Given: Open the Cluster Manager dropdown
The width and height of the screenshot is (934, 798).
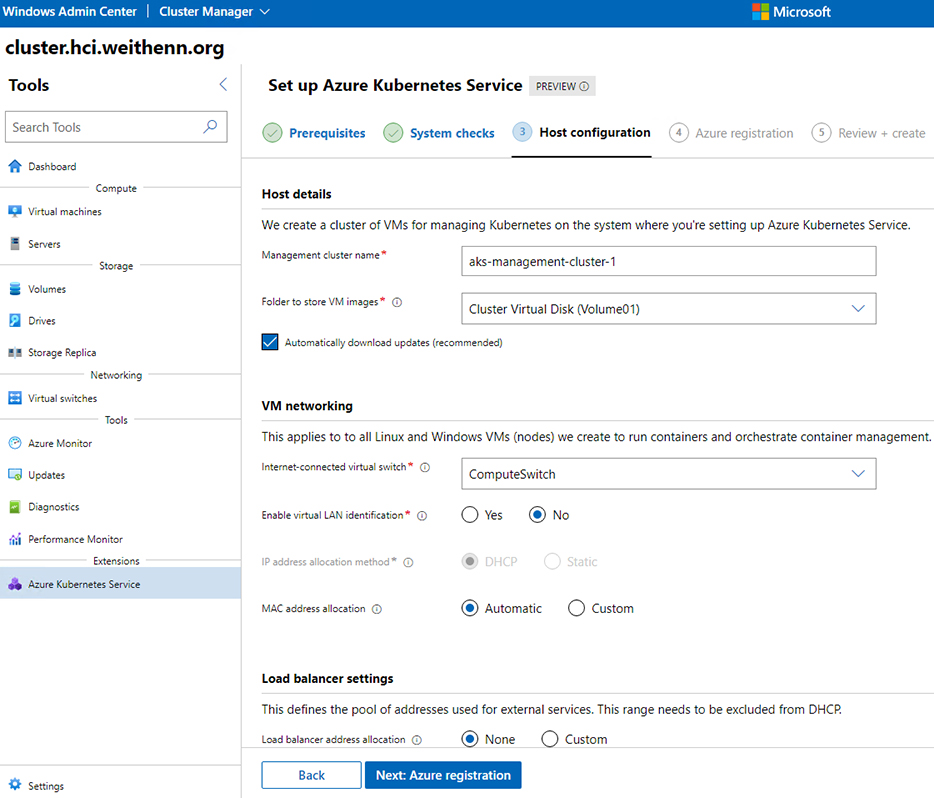Looking at the screenshot, I should click(214, 12).
